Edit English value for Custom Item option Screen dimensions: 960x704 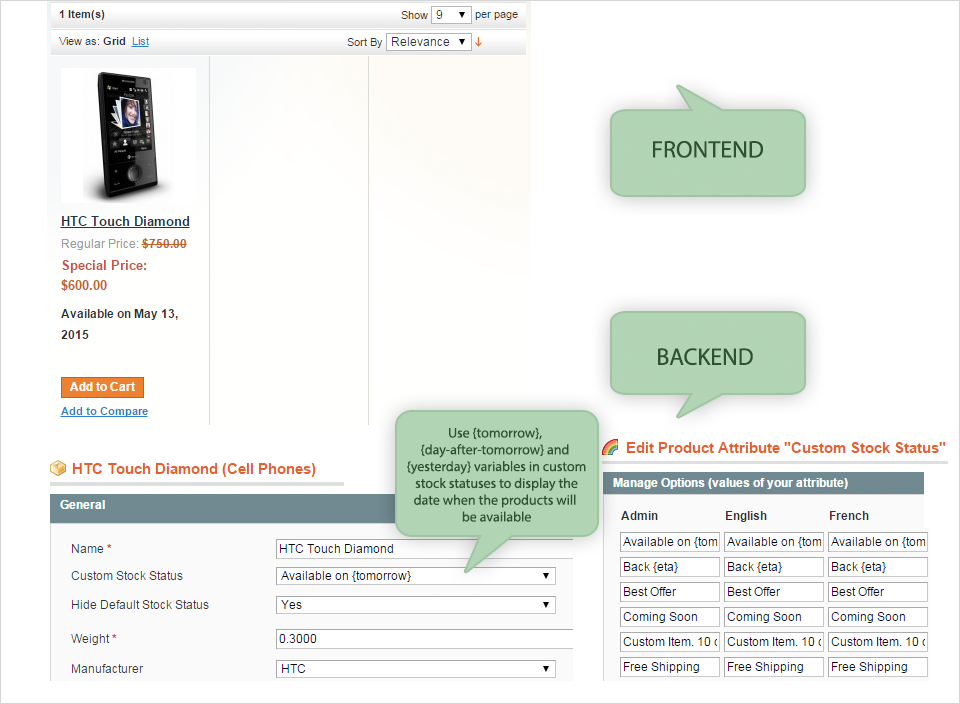(x=774, y=642)
